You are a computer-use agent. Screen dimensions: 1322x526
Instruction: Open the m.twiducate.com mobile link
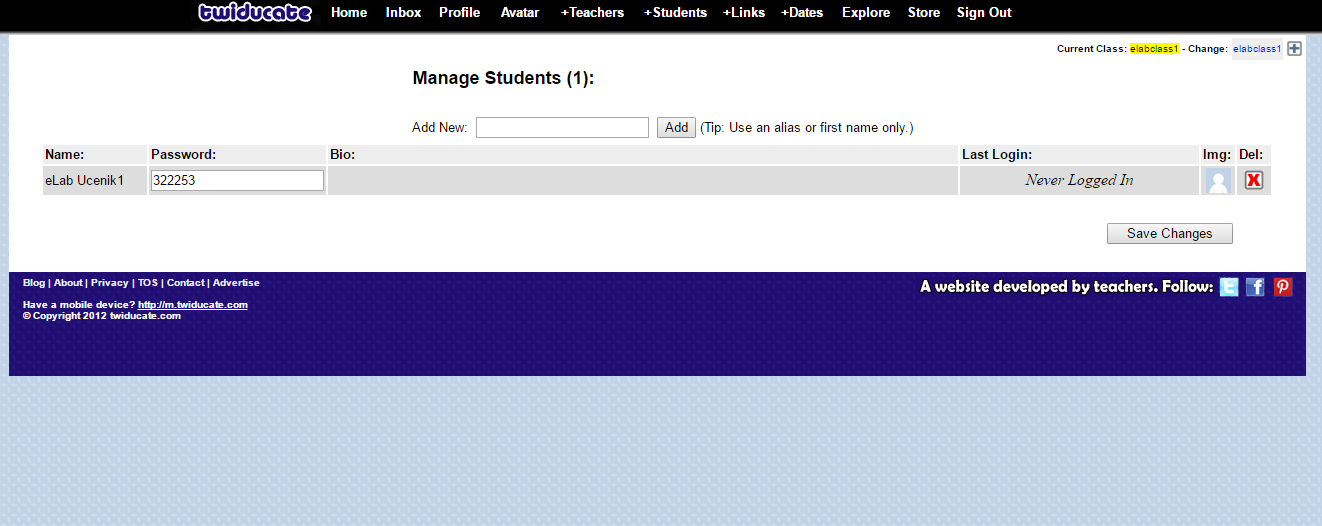(x=192, y=305)
